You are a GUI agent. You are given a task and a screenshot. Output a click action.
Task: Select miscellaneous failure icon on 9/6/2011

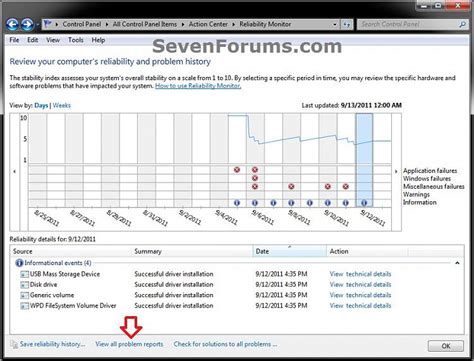[255, 186]
